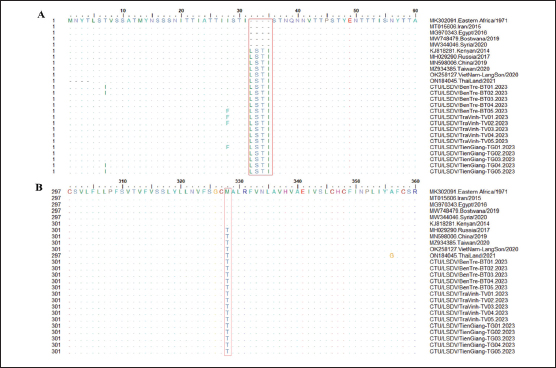This screenshot has width=556, height=368.
Task: Select CTU/LSDV/TienGiang-TG05.2023 label in panel B
Action: coord(472,351)
